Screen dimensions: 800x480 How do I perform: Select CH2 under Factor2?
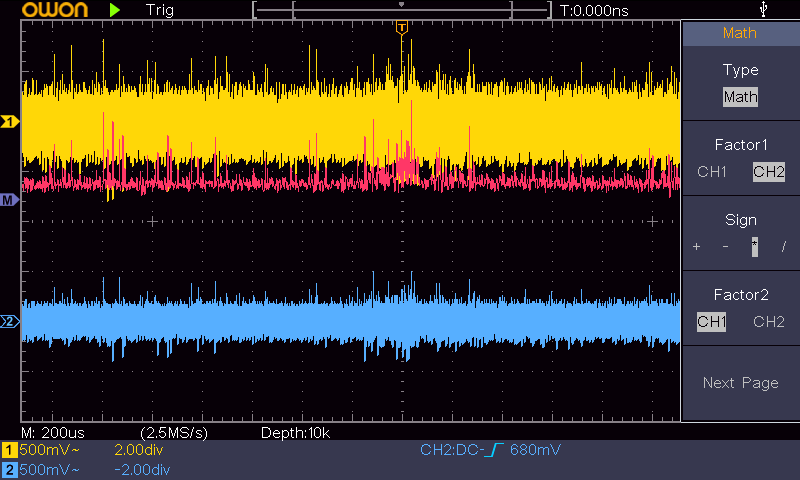(768, 321)
